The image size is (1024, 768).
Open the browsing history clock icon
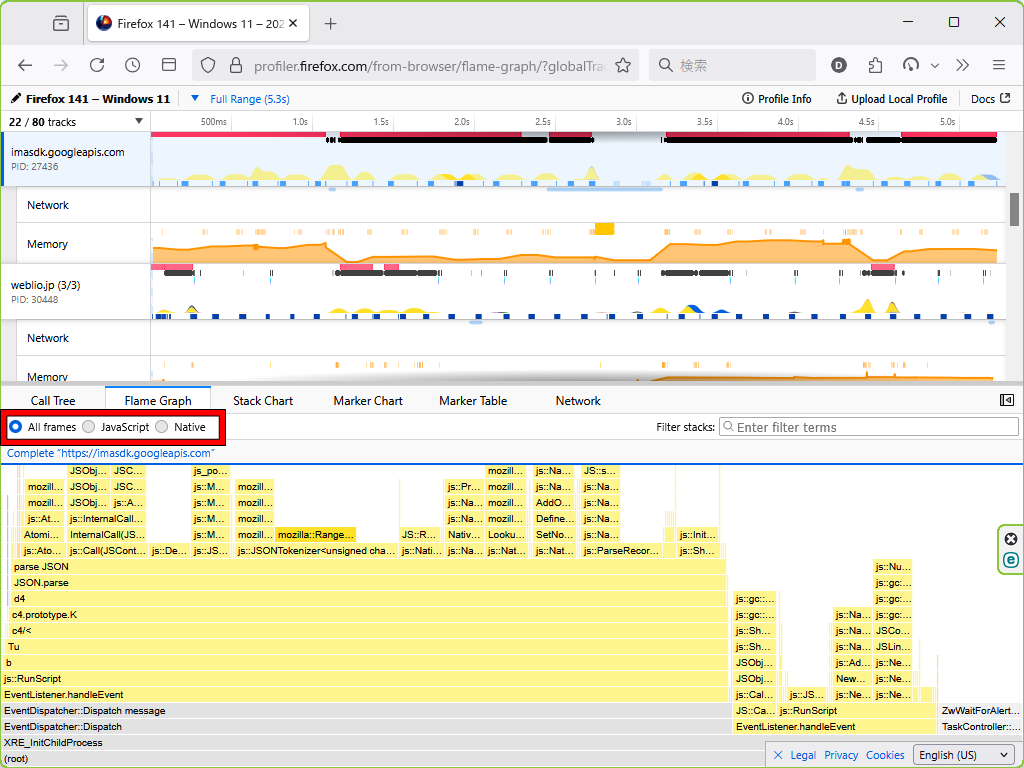click(133, 65)
